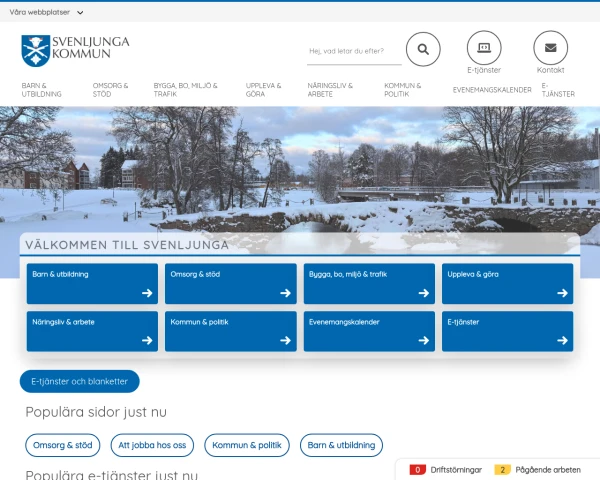Click the arrow on Evenemangskalender tile
This screenshot has height=480, width=600.
point(424,340)
